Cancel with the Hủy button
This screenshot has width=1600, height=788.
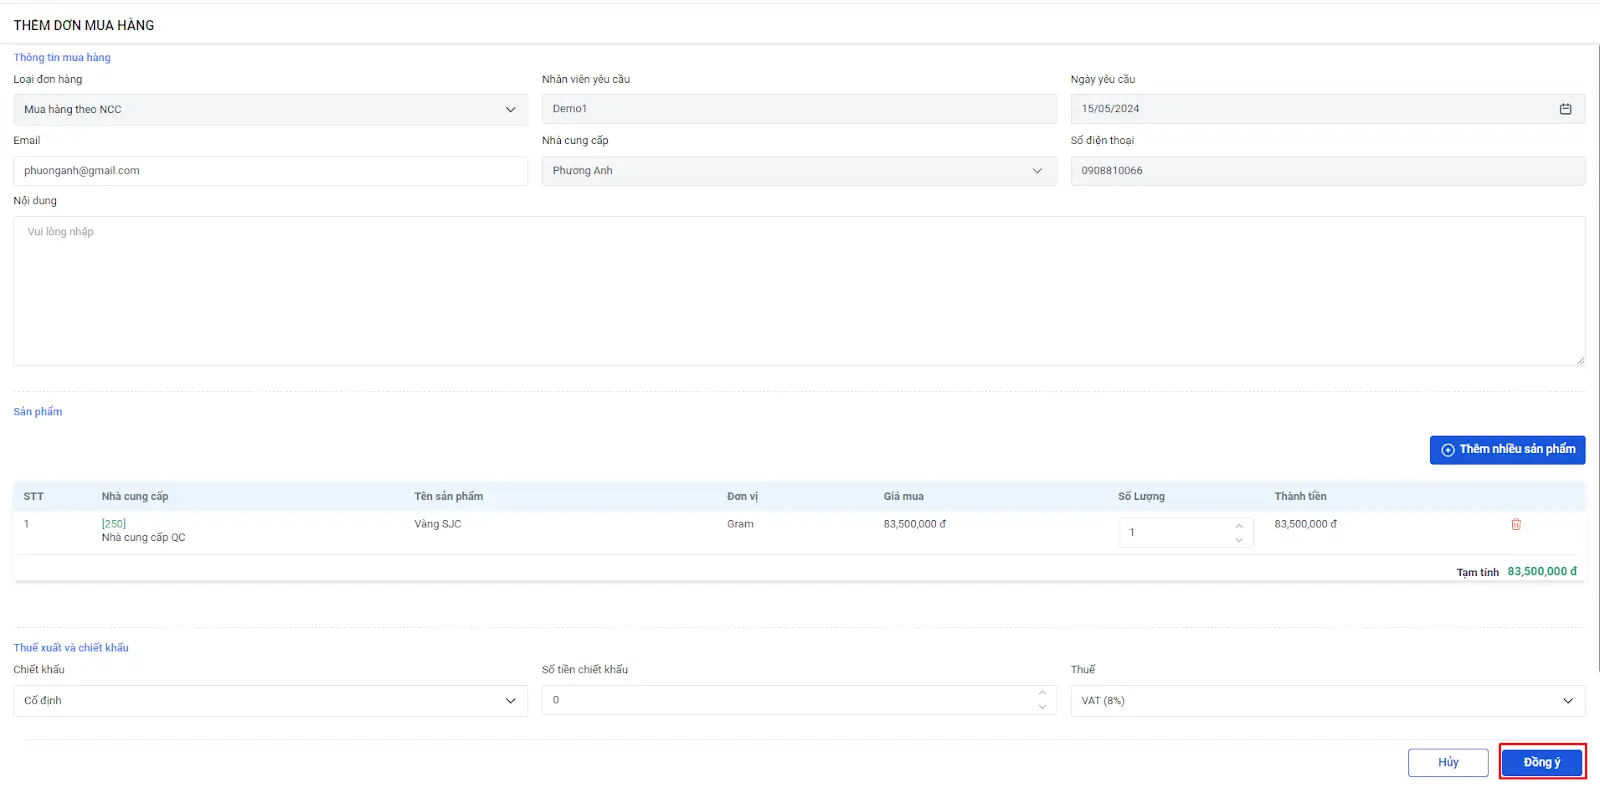pos(1448,762)
